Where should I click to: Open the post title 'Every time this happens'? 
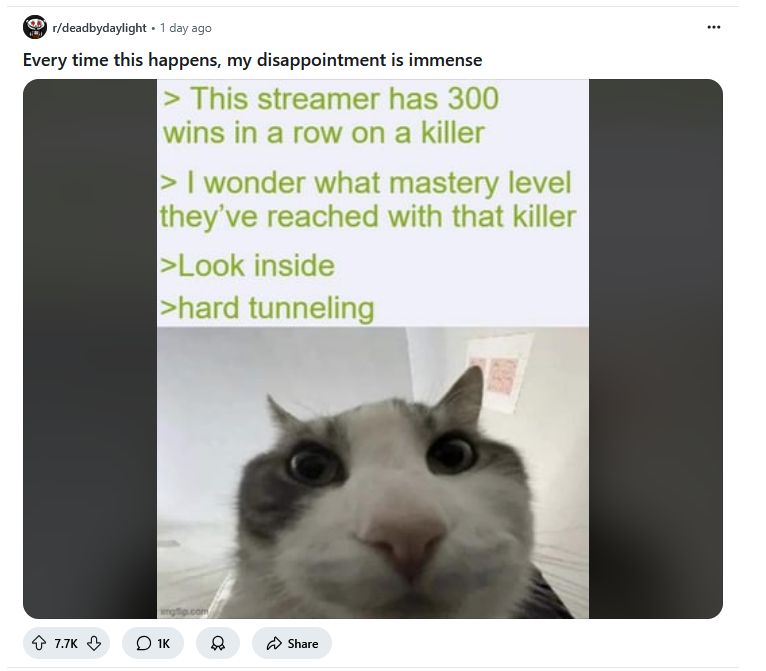(x=253, y=60)
